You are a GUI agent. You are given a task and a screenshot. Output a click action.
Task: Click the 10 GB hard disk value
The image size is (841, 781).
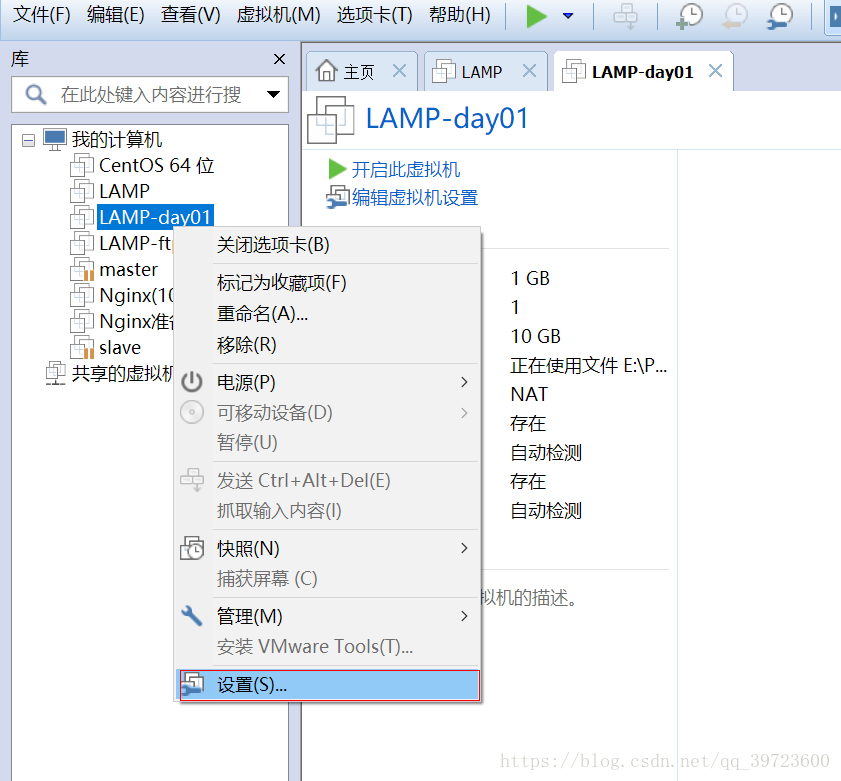pos(535,337)
